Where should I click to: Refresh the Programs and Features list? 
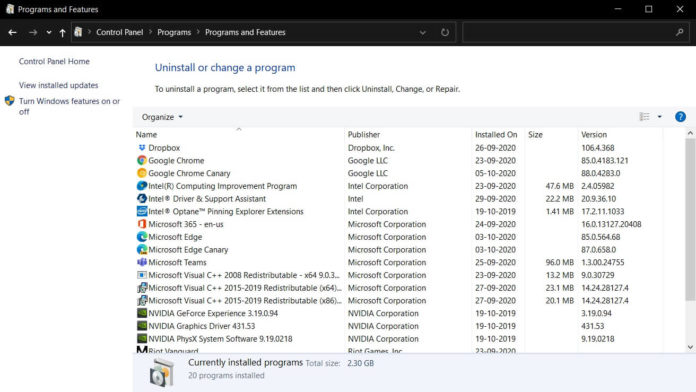coord(445,32)
